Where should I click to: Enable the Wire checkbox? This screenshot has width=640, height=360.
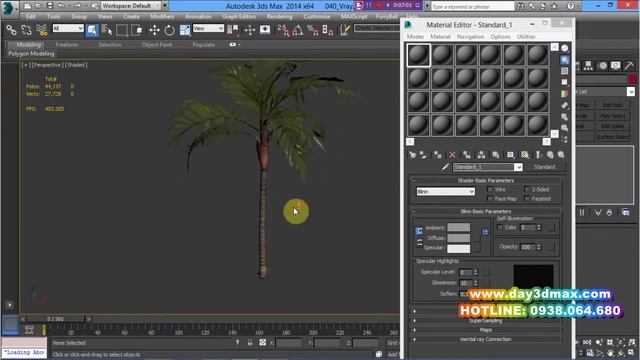[490, 189]
